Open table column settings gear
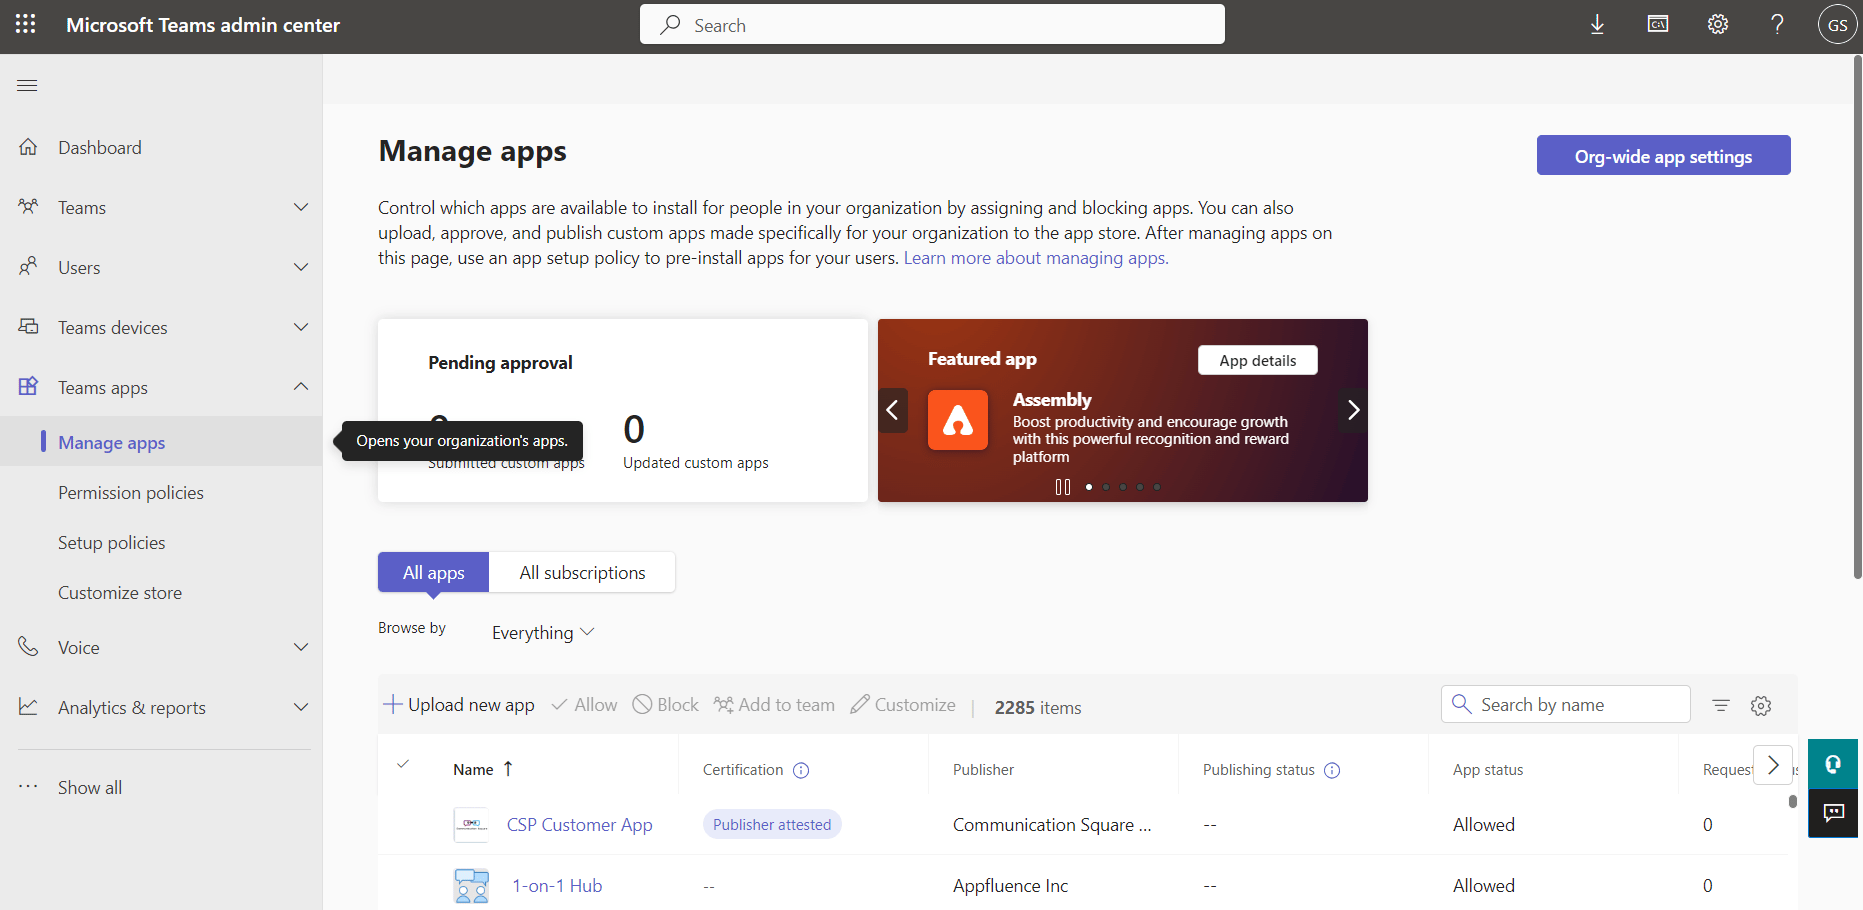 1761,706
